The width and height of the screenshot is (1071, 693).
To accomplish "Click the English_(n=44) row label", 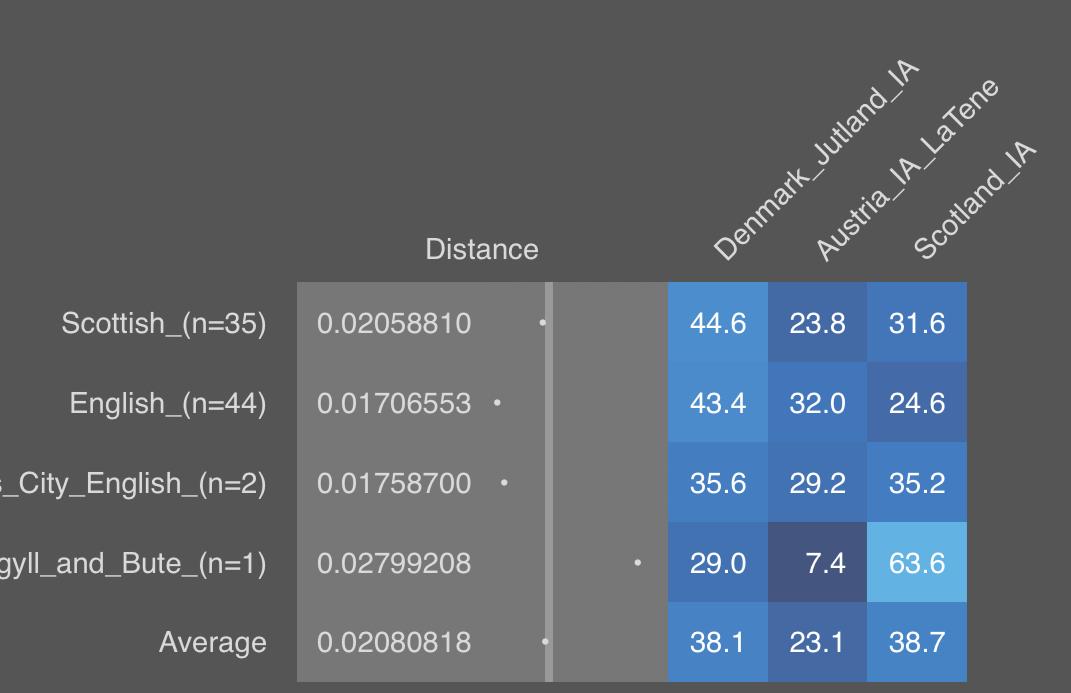I will [168, 403].
